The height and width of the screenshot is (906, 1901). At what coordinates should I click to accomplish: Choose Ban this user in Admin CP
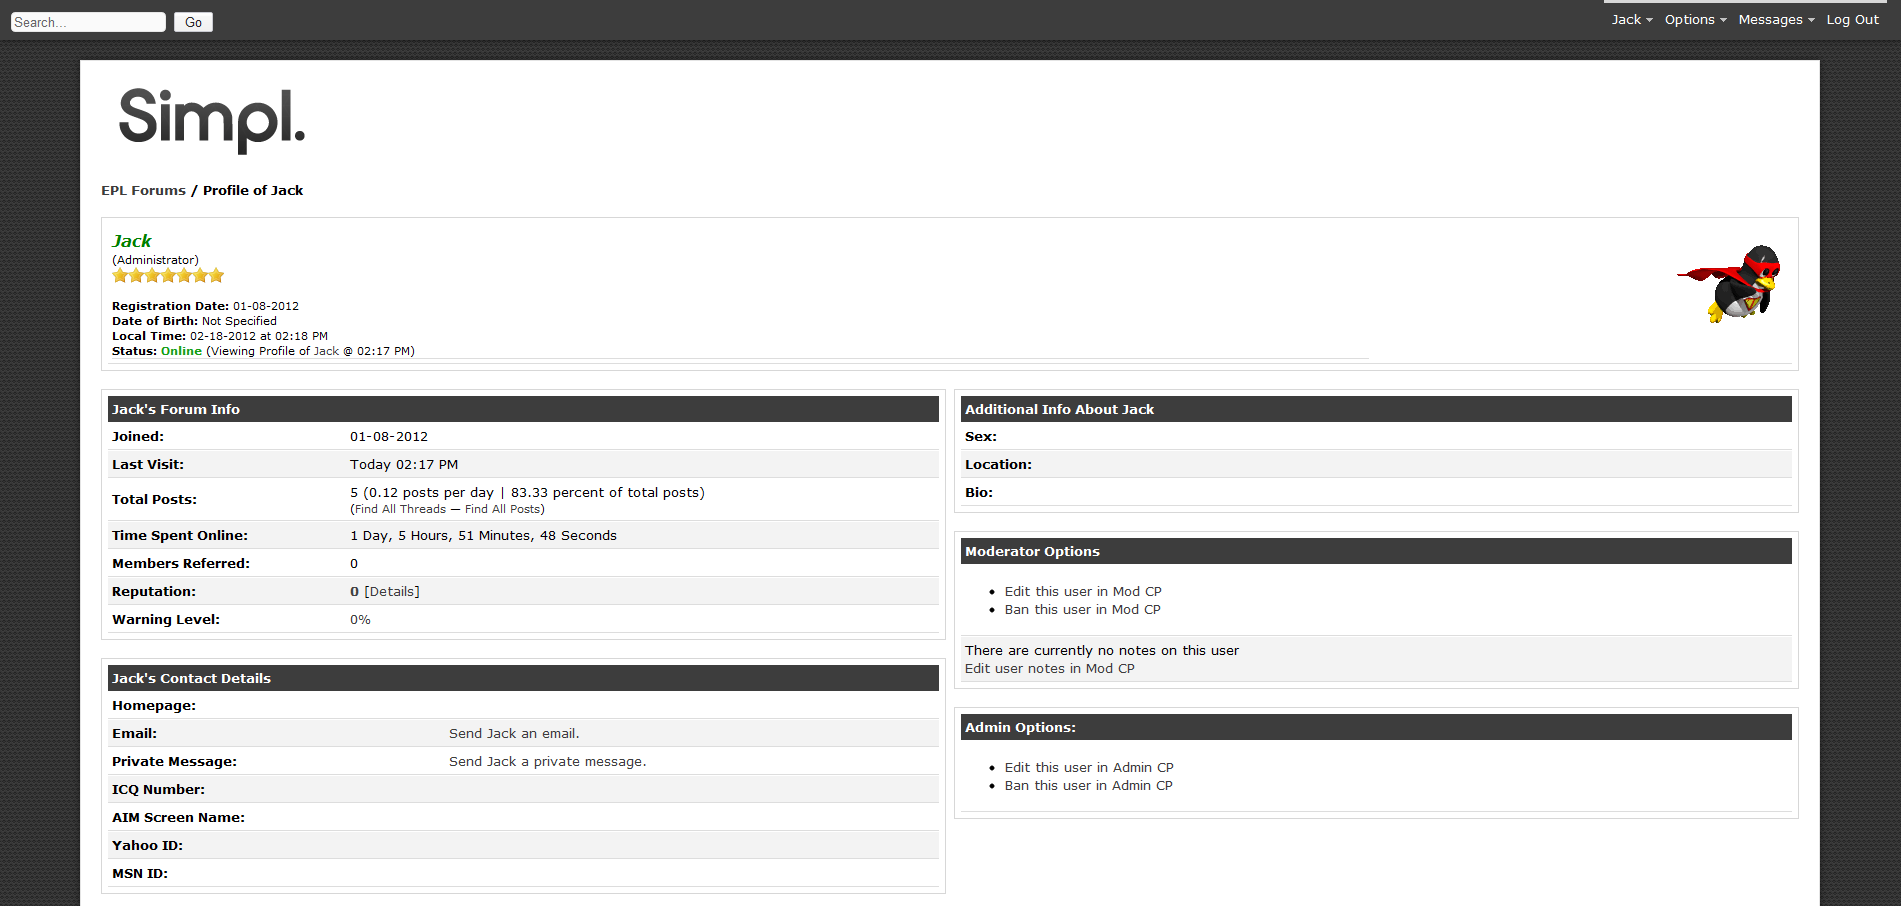point(1088,786)
